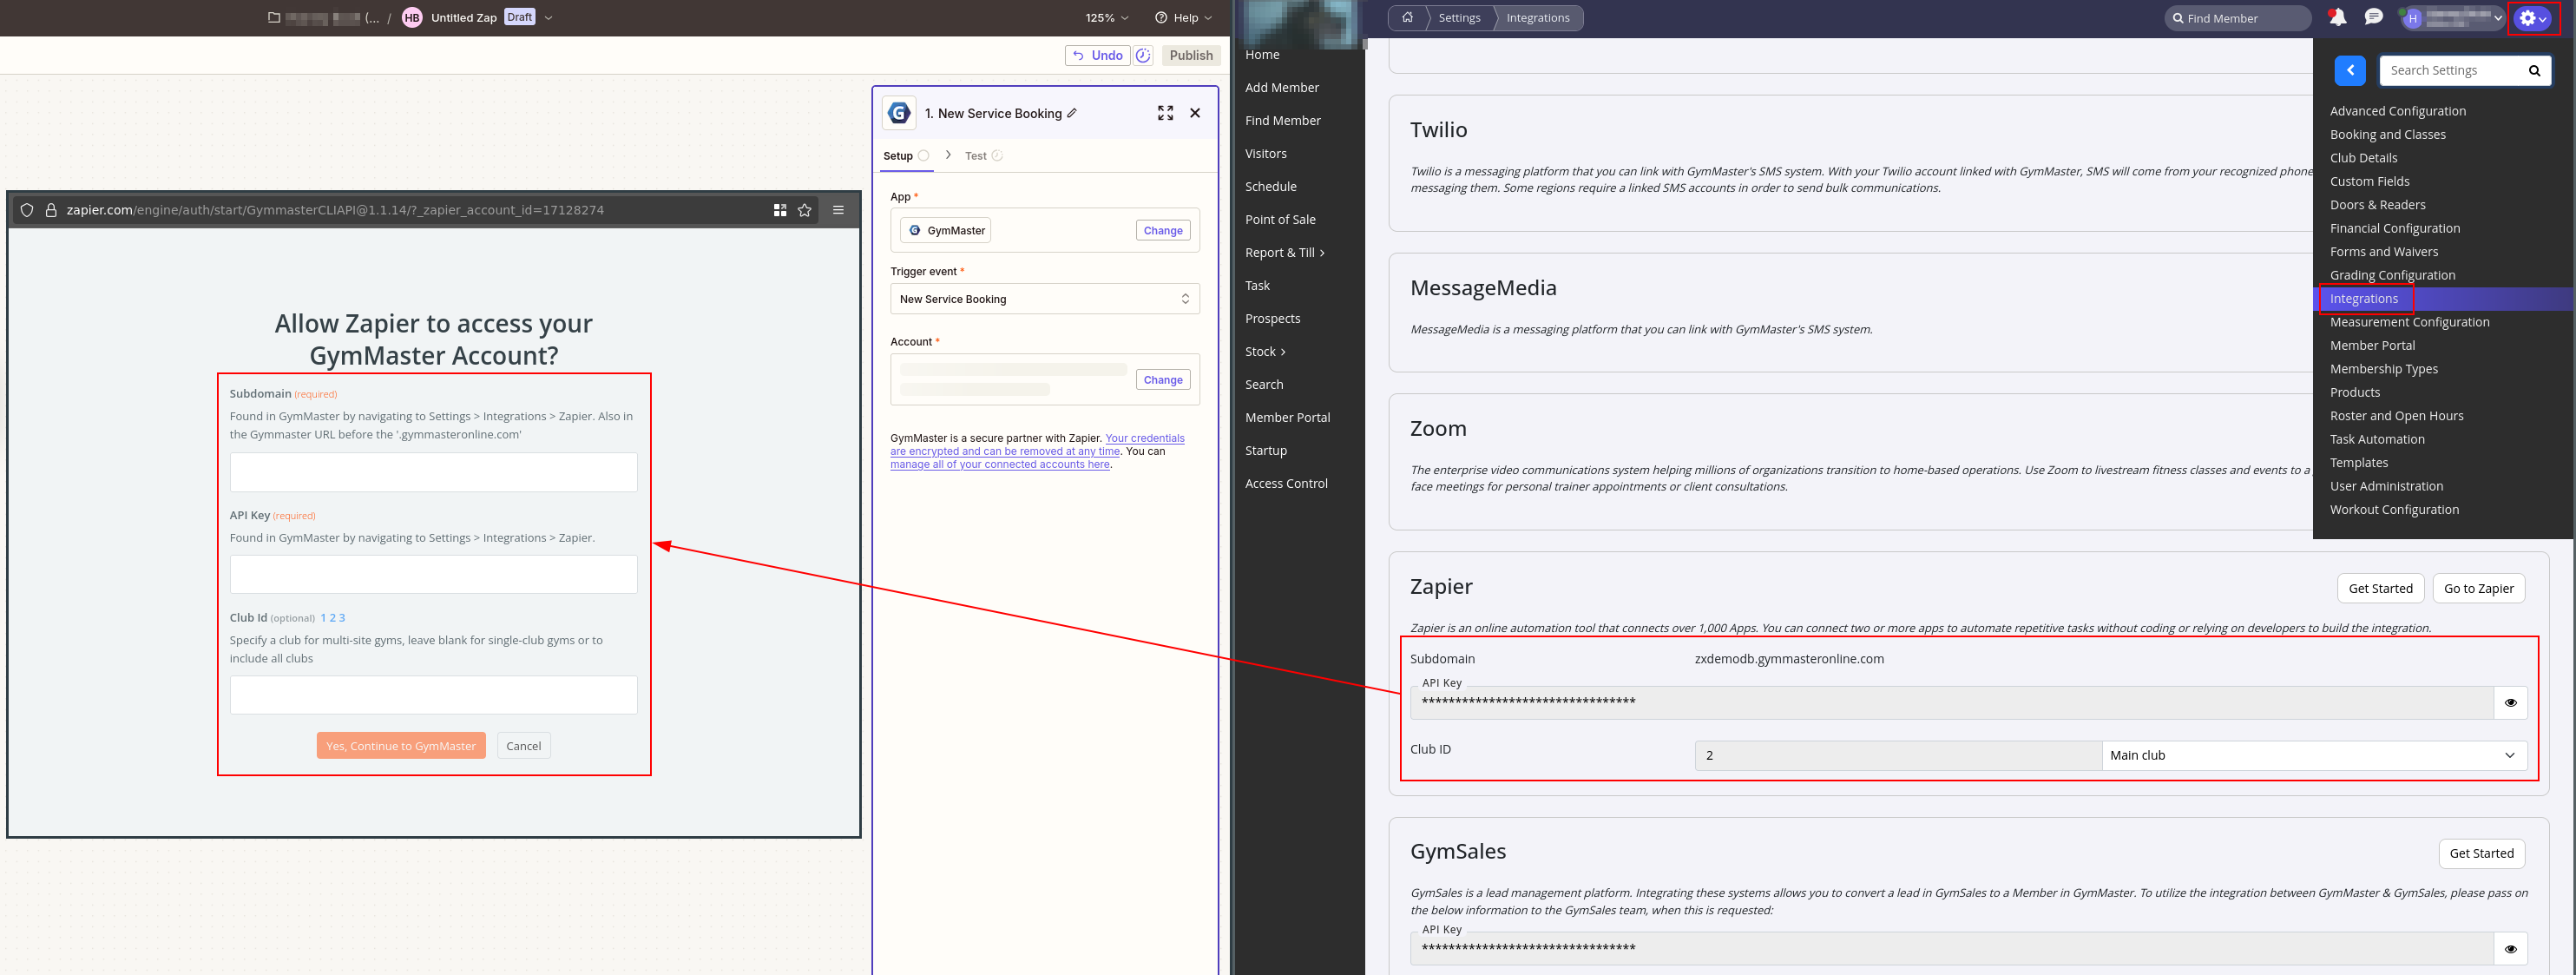Click the Subdomain input field
The image size is (2576, 975).
434,472
